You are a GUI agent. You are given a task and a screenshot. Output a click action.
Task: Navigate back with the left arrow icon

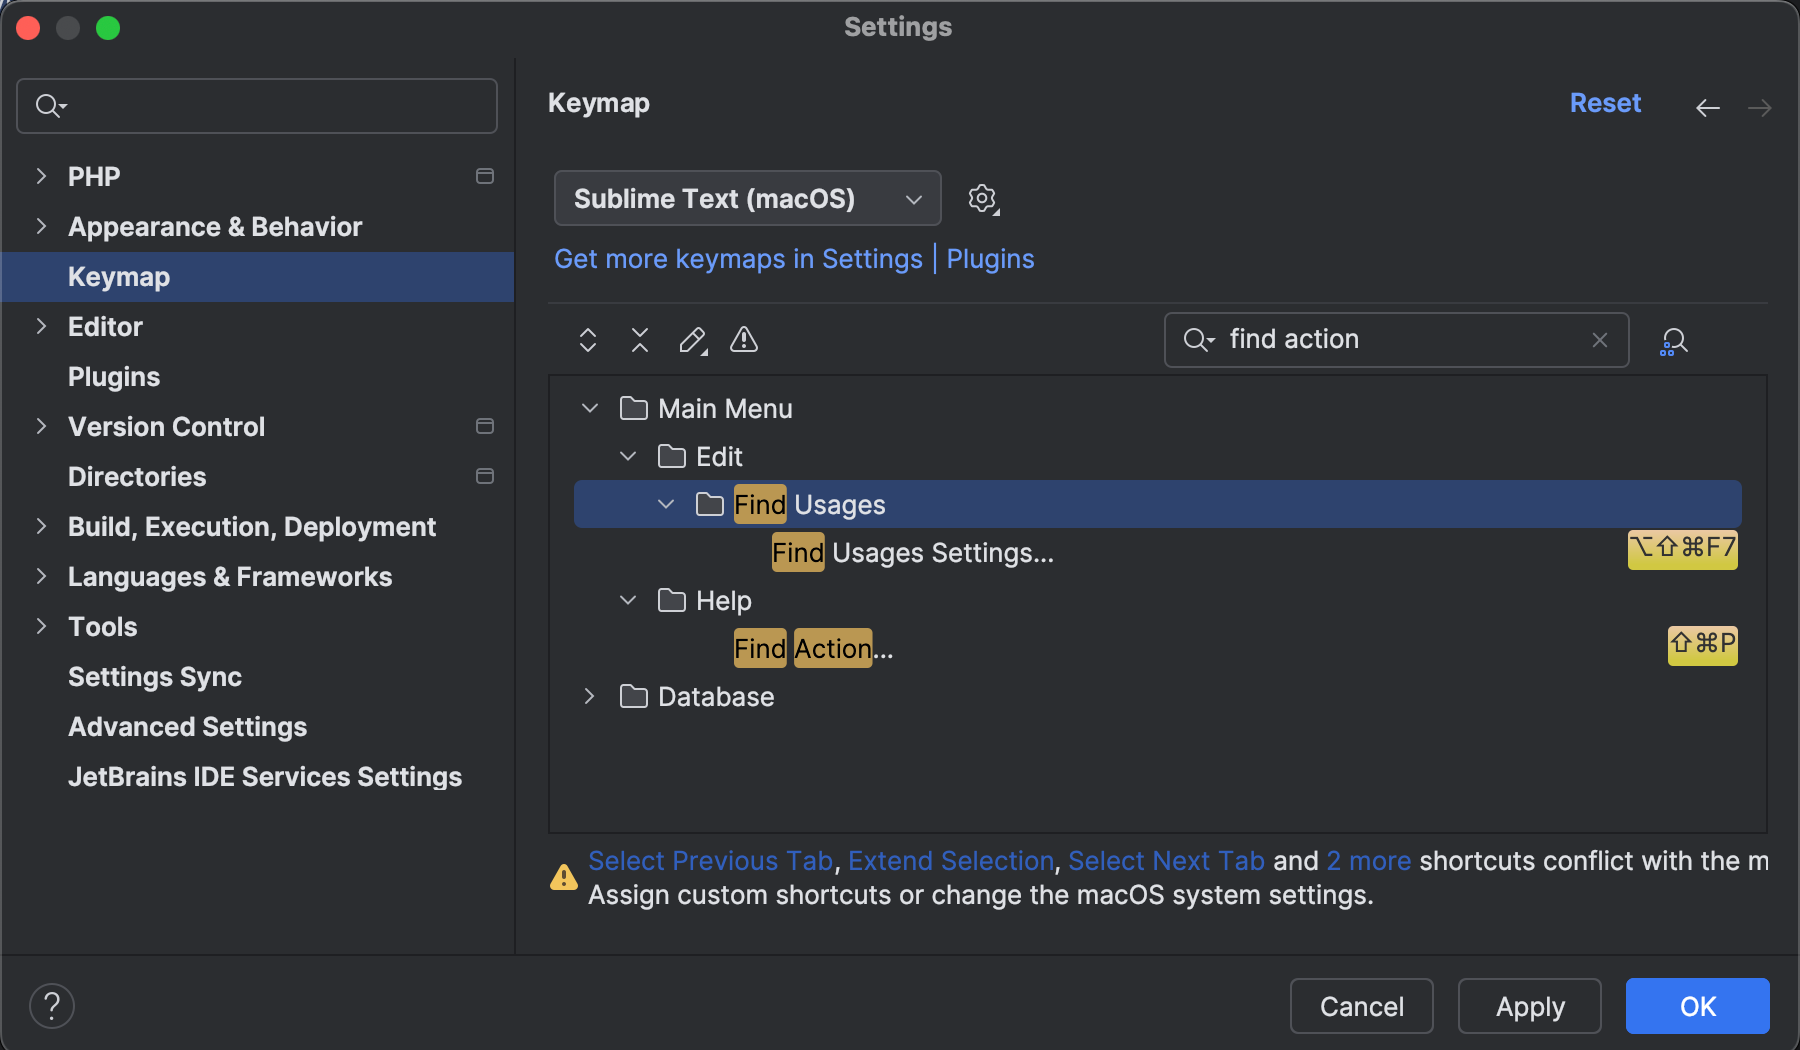[x=1708, y=107]
